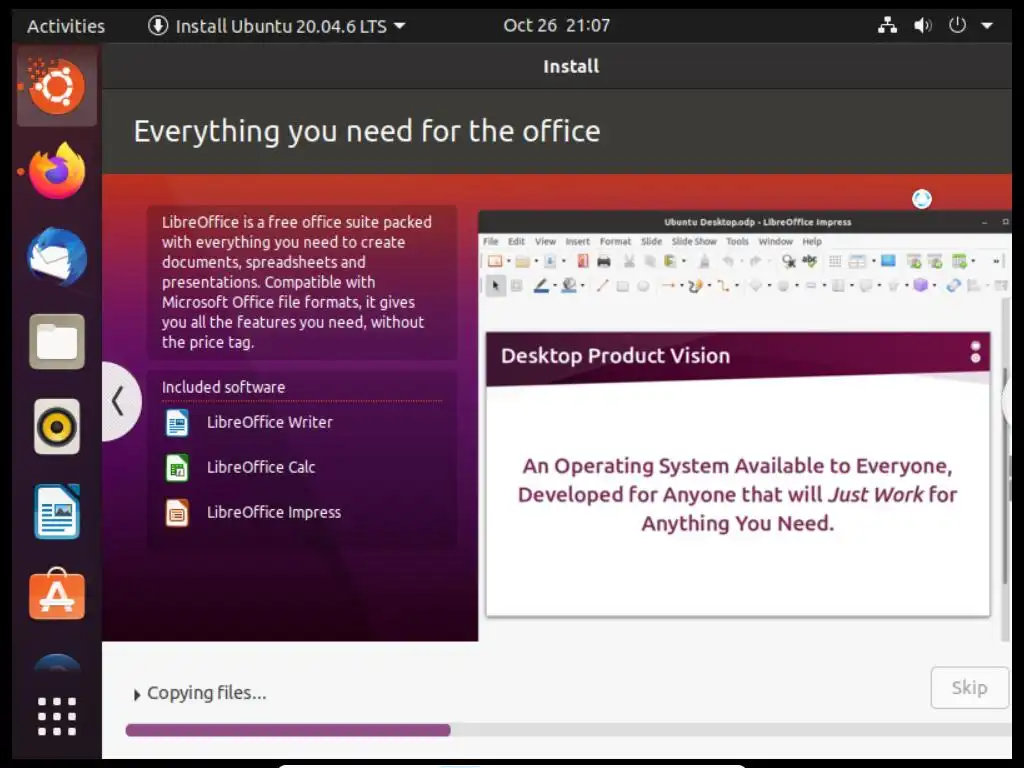Click the network status icon
Viewport: 1024px width, 768px height.
click(887, 25)
